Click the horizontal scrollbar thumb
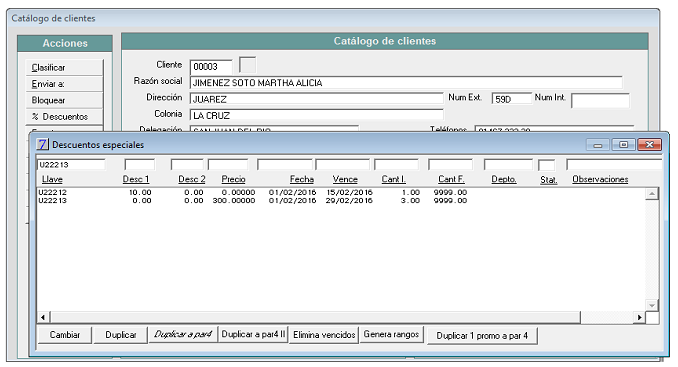 click(x=315, y=317)
